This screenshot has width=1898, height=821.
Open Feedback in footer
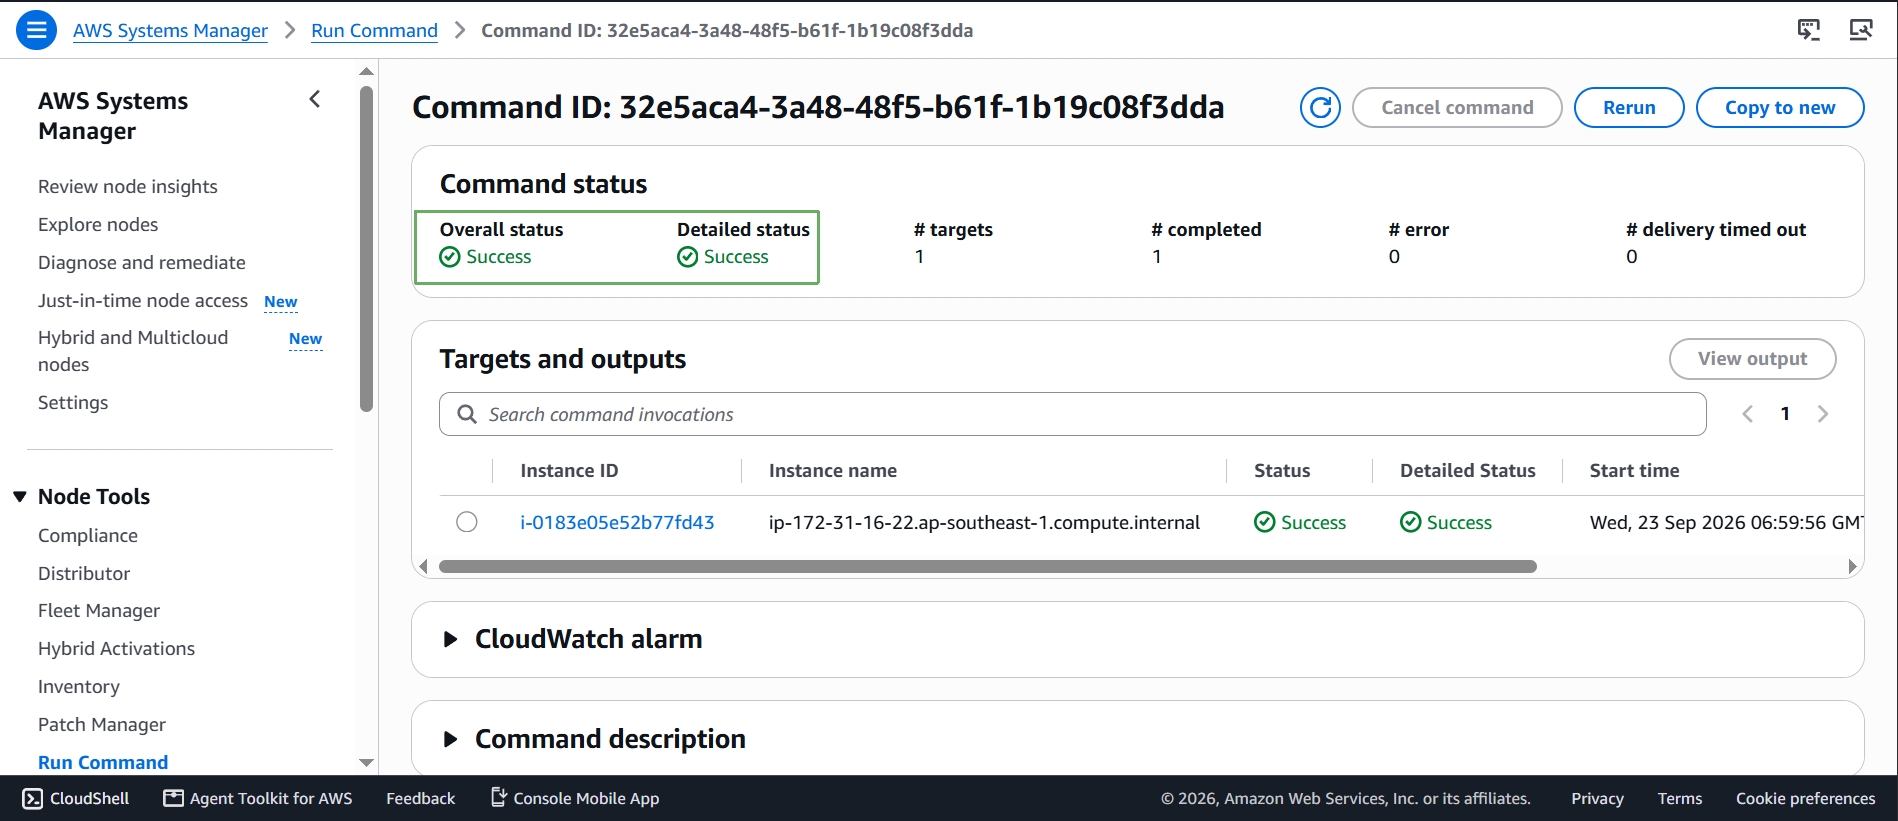click(x=420, y=798)
